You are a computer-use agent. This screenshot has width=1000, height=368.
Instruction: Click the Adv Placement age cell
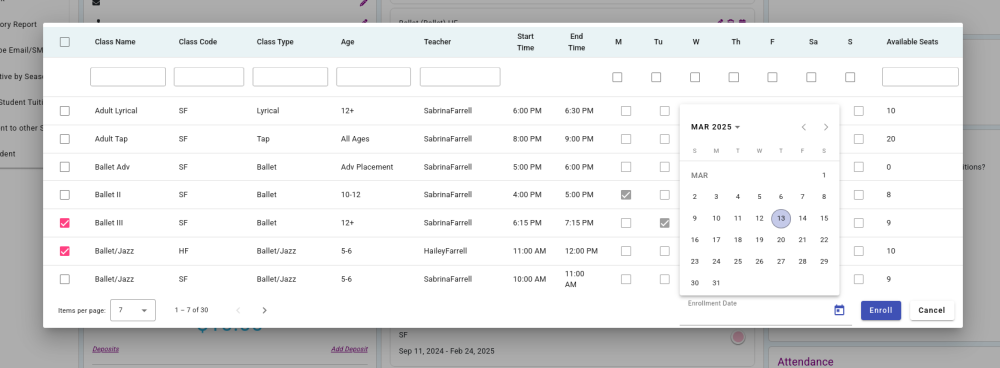[x=367, y=167]
